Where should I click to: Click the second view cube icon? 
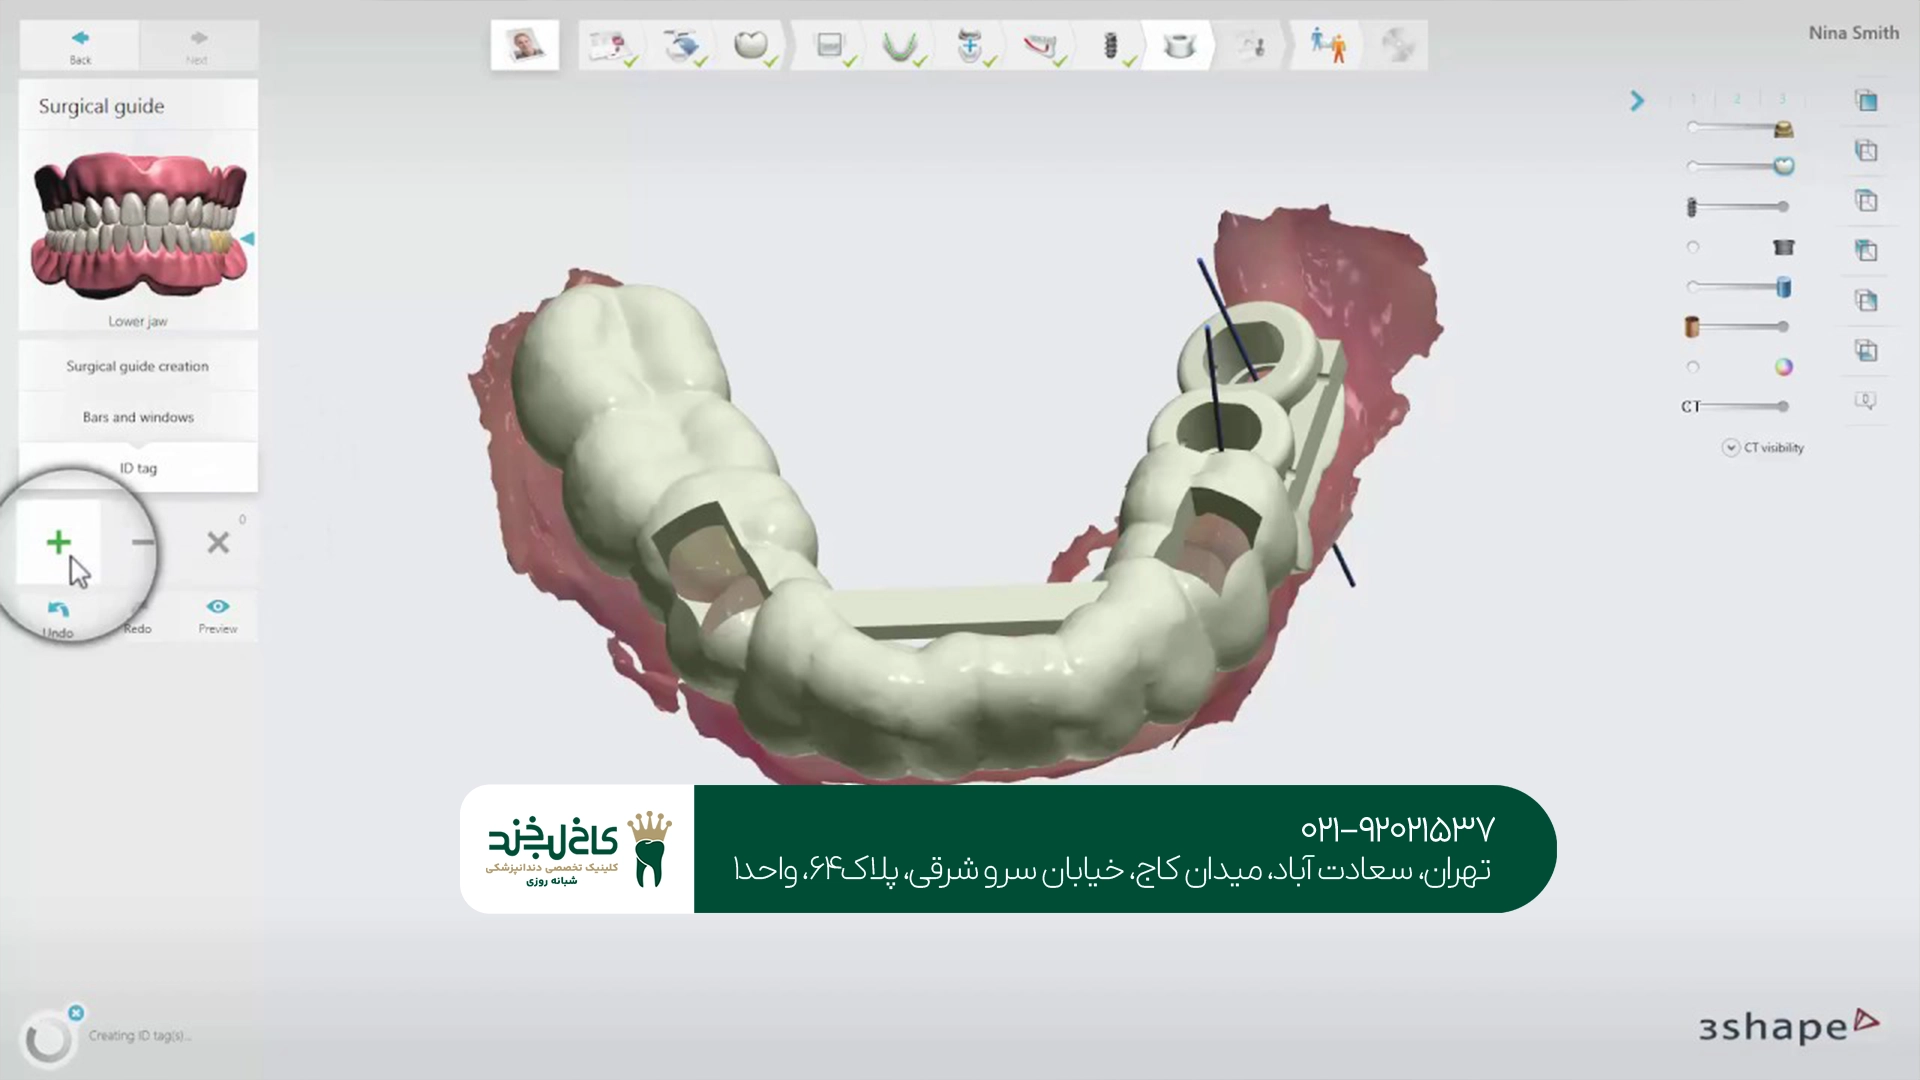click(x=1866, y=151)
